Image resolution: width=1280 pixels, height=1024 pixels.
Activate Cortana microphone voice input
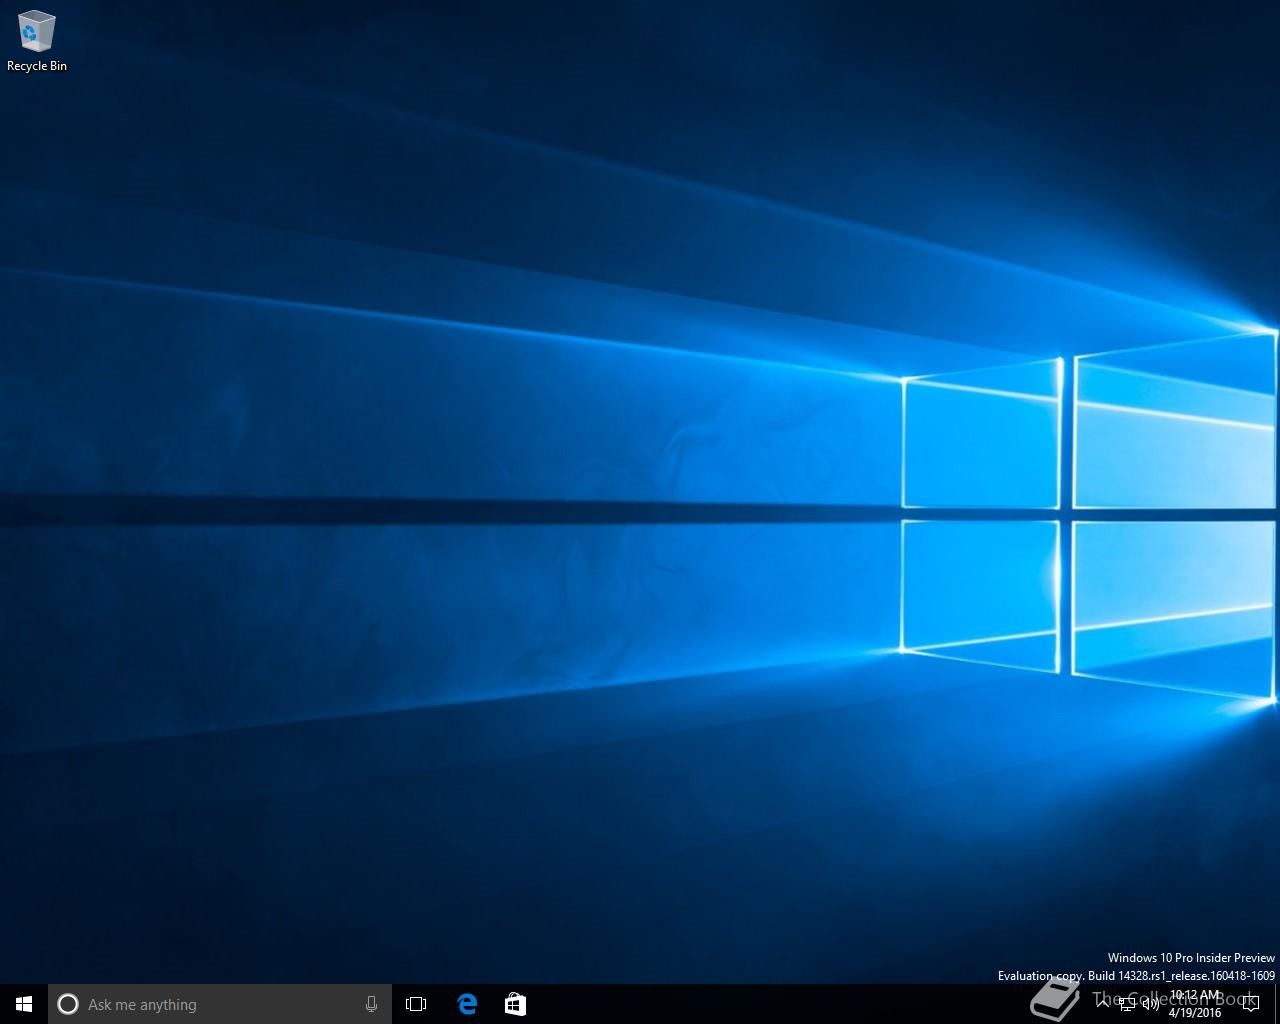[x=371, y=1004]
